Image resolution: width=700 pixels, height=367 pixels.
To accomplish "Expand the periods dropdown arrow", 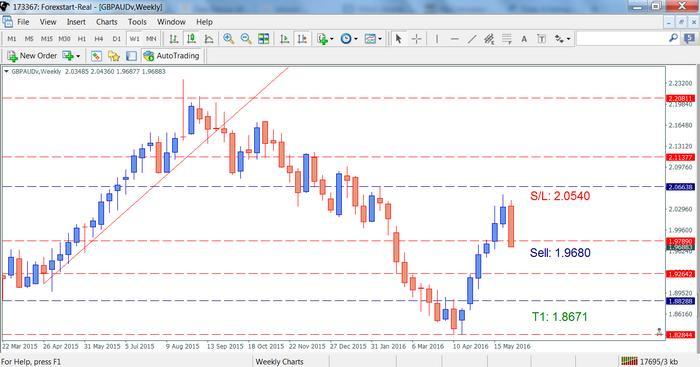I will click(356, 39).
